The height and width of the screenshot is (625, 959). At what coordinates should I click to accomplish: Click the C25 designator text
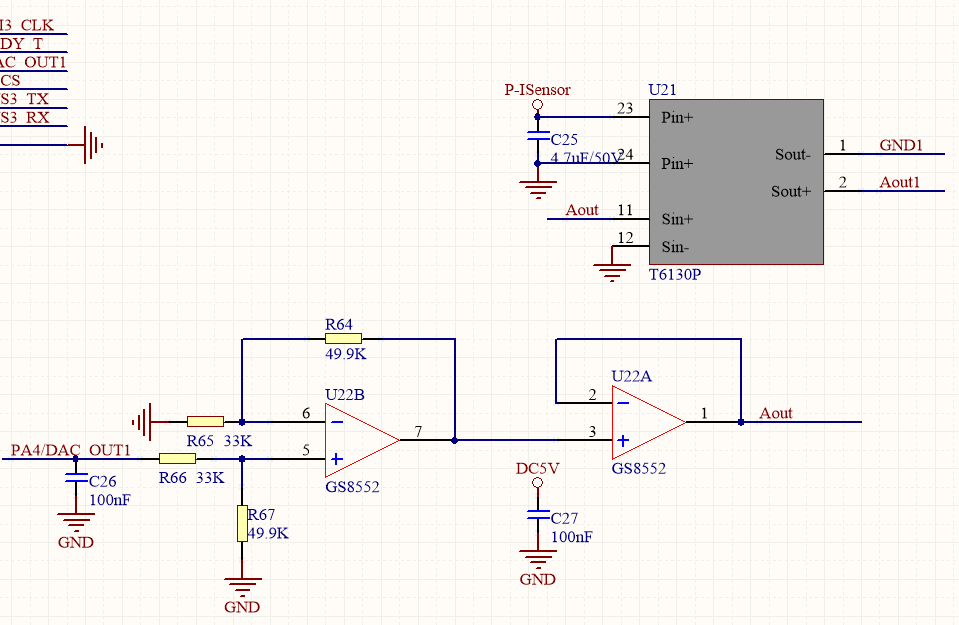coord(564,139)
